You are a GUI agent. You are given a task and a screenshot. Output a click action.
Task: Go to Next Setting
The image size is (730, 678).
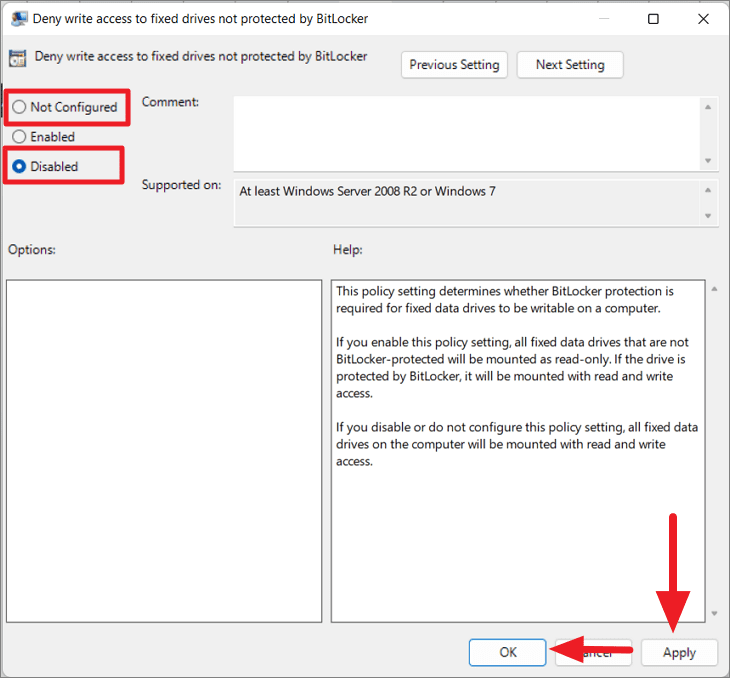click(x=570, y=65)
